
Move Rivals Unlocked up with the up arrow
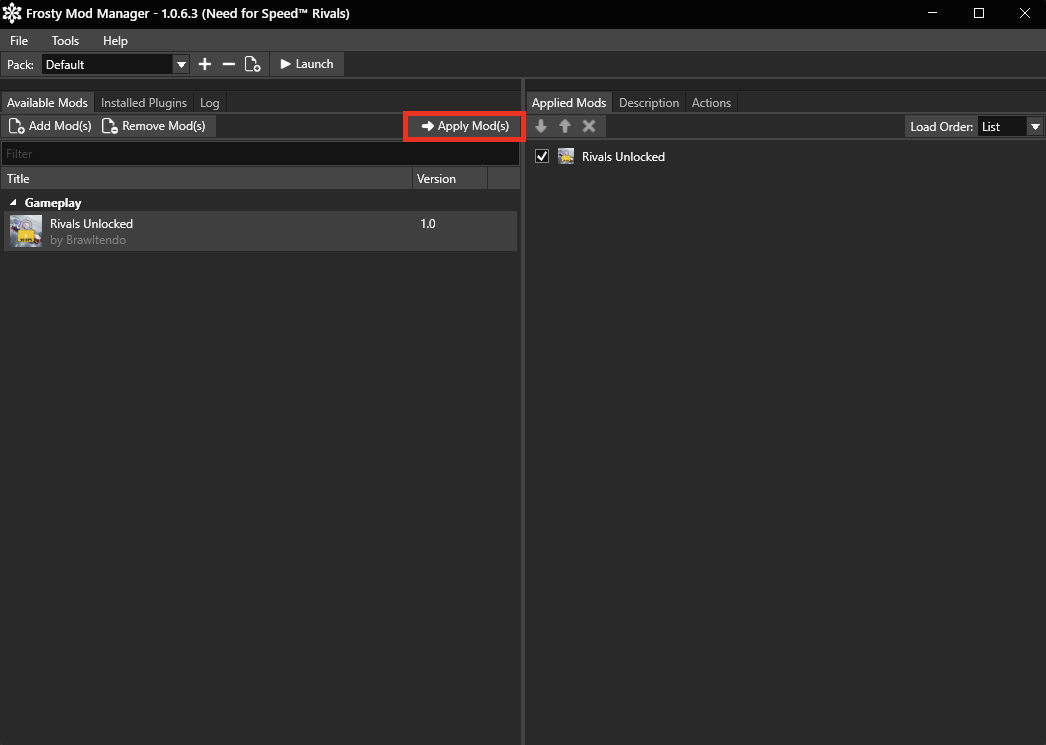point(565,126)
